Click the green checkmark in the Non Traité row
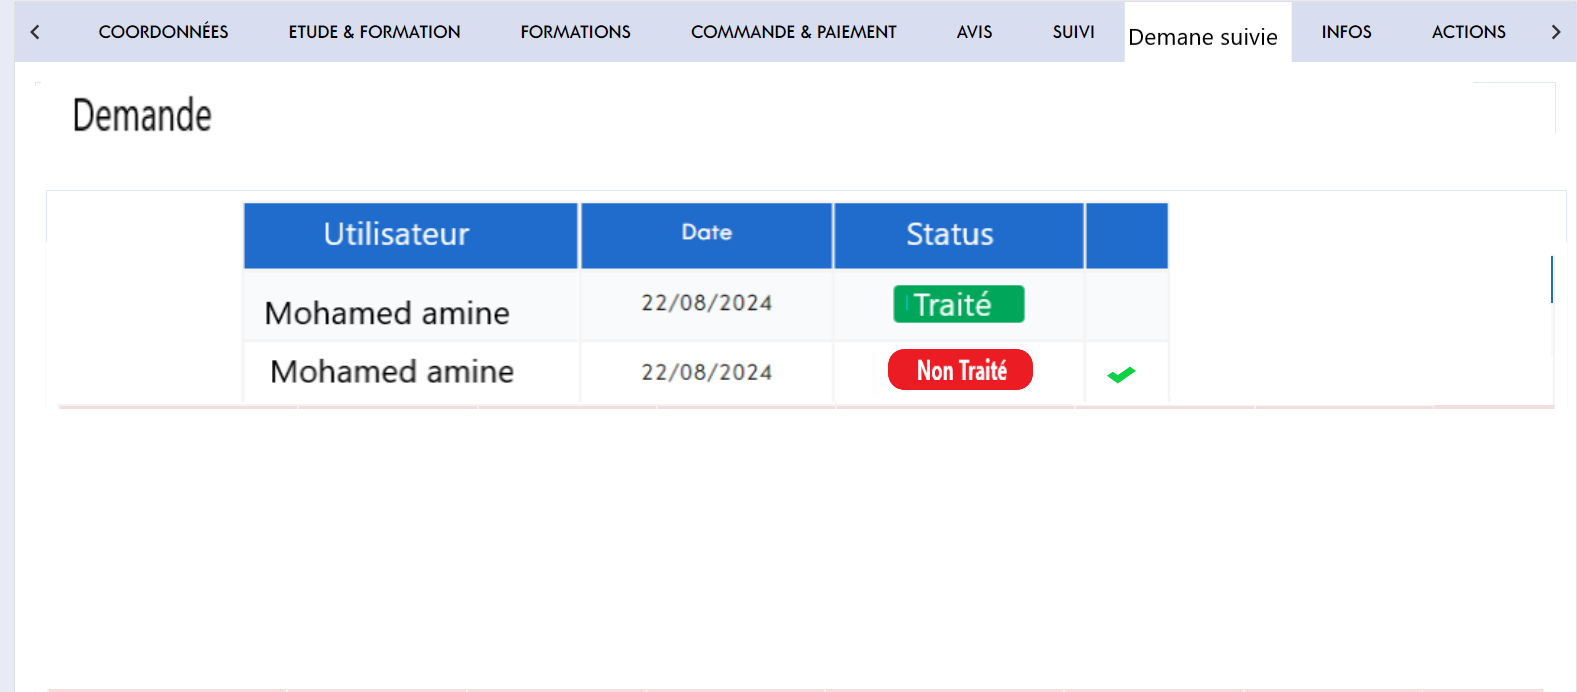The height and width of the screenshot is (692, 1577). tap(1121, 375)
